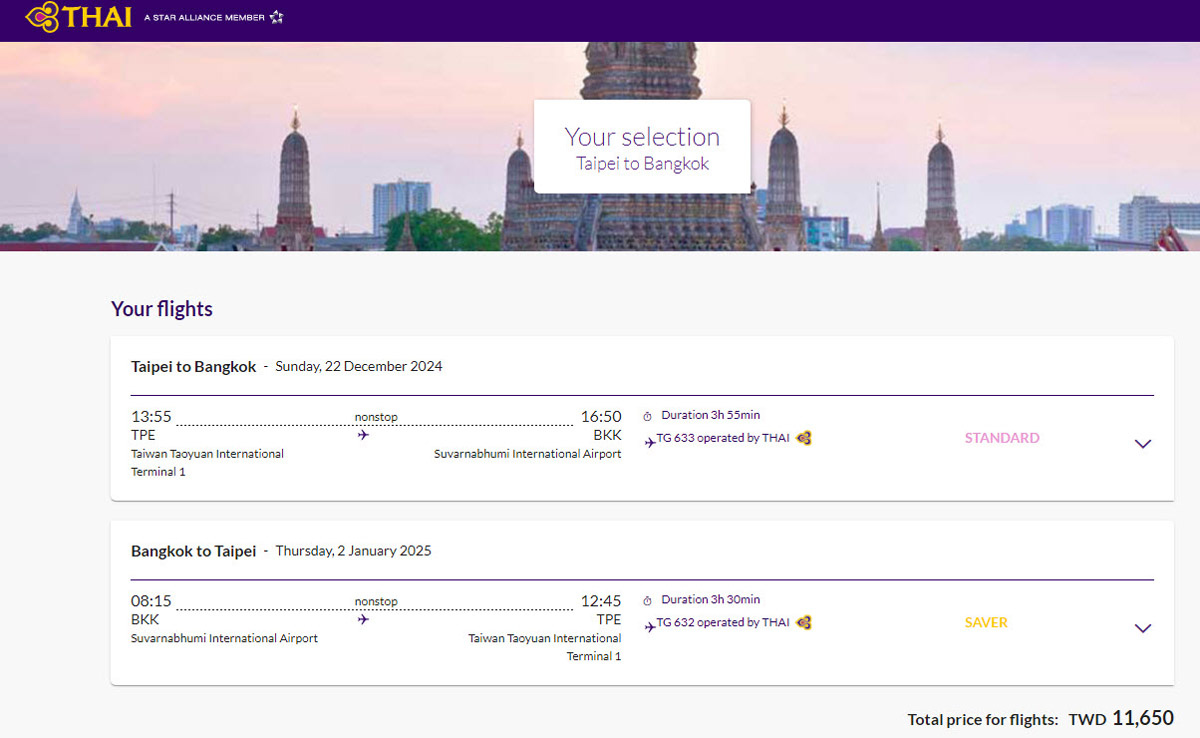Click 'Terminal 1' under the 12:45 arrival
Screen dimensions: 1200x738
point(594,656)
